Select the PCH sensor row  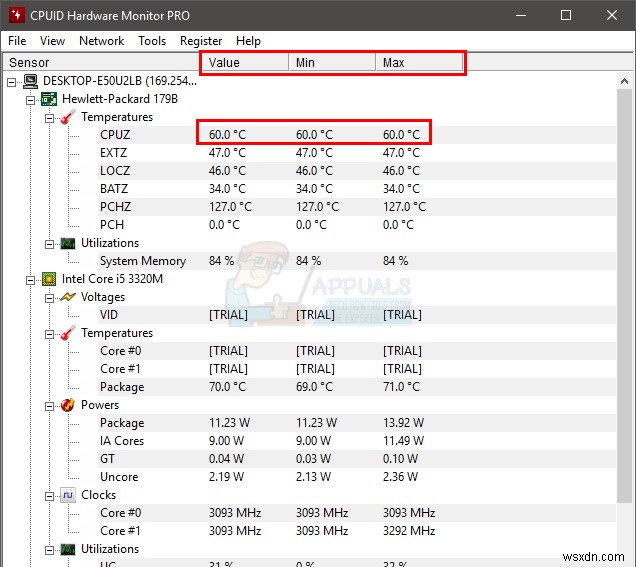point(357,225)
